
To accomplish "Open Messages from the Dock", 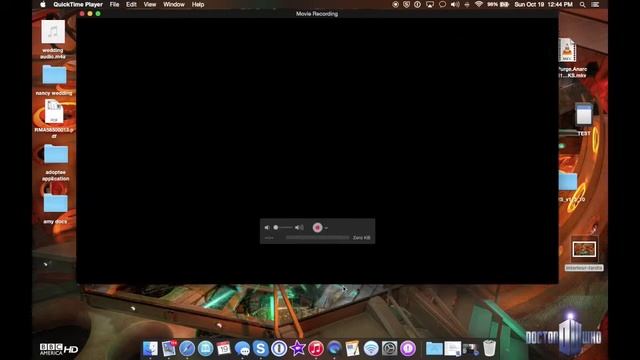I will pyautogui.click(x=242, y=349).
